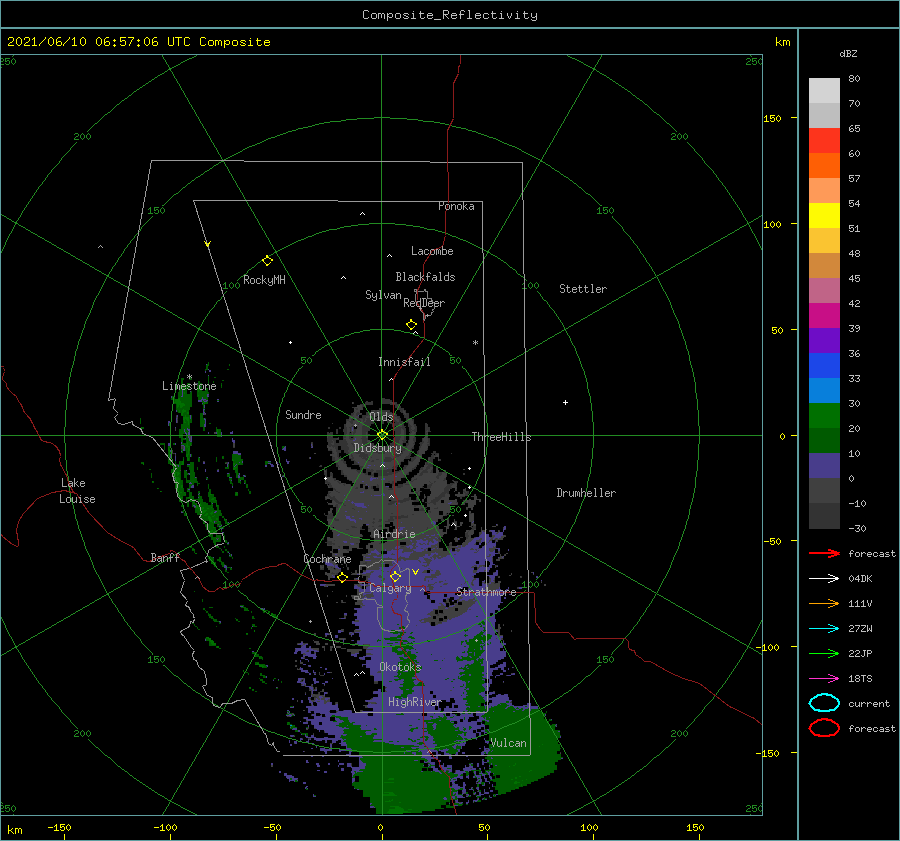This screenshot has width=900, height=841.
Task: Select the Strathmore label
Action: pyautogui.click(x=486, y=592)
